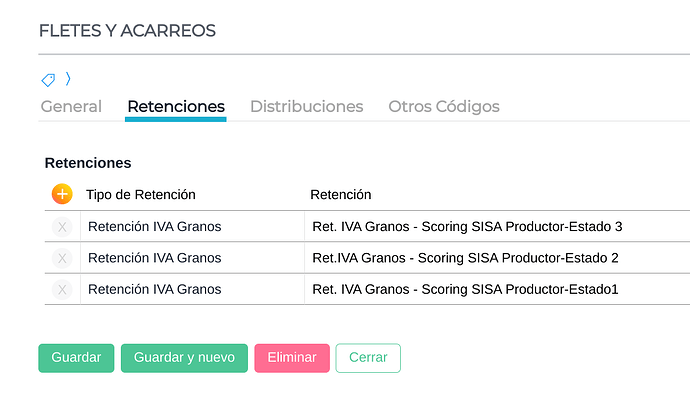Go to the Otros Códigos tab
Viewport: 690px width, 400px height.
(x=444, y=106)
